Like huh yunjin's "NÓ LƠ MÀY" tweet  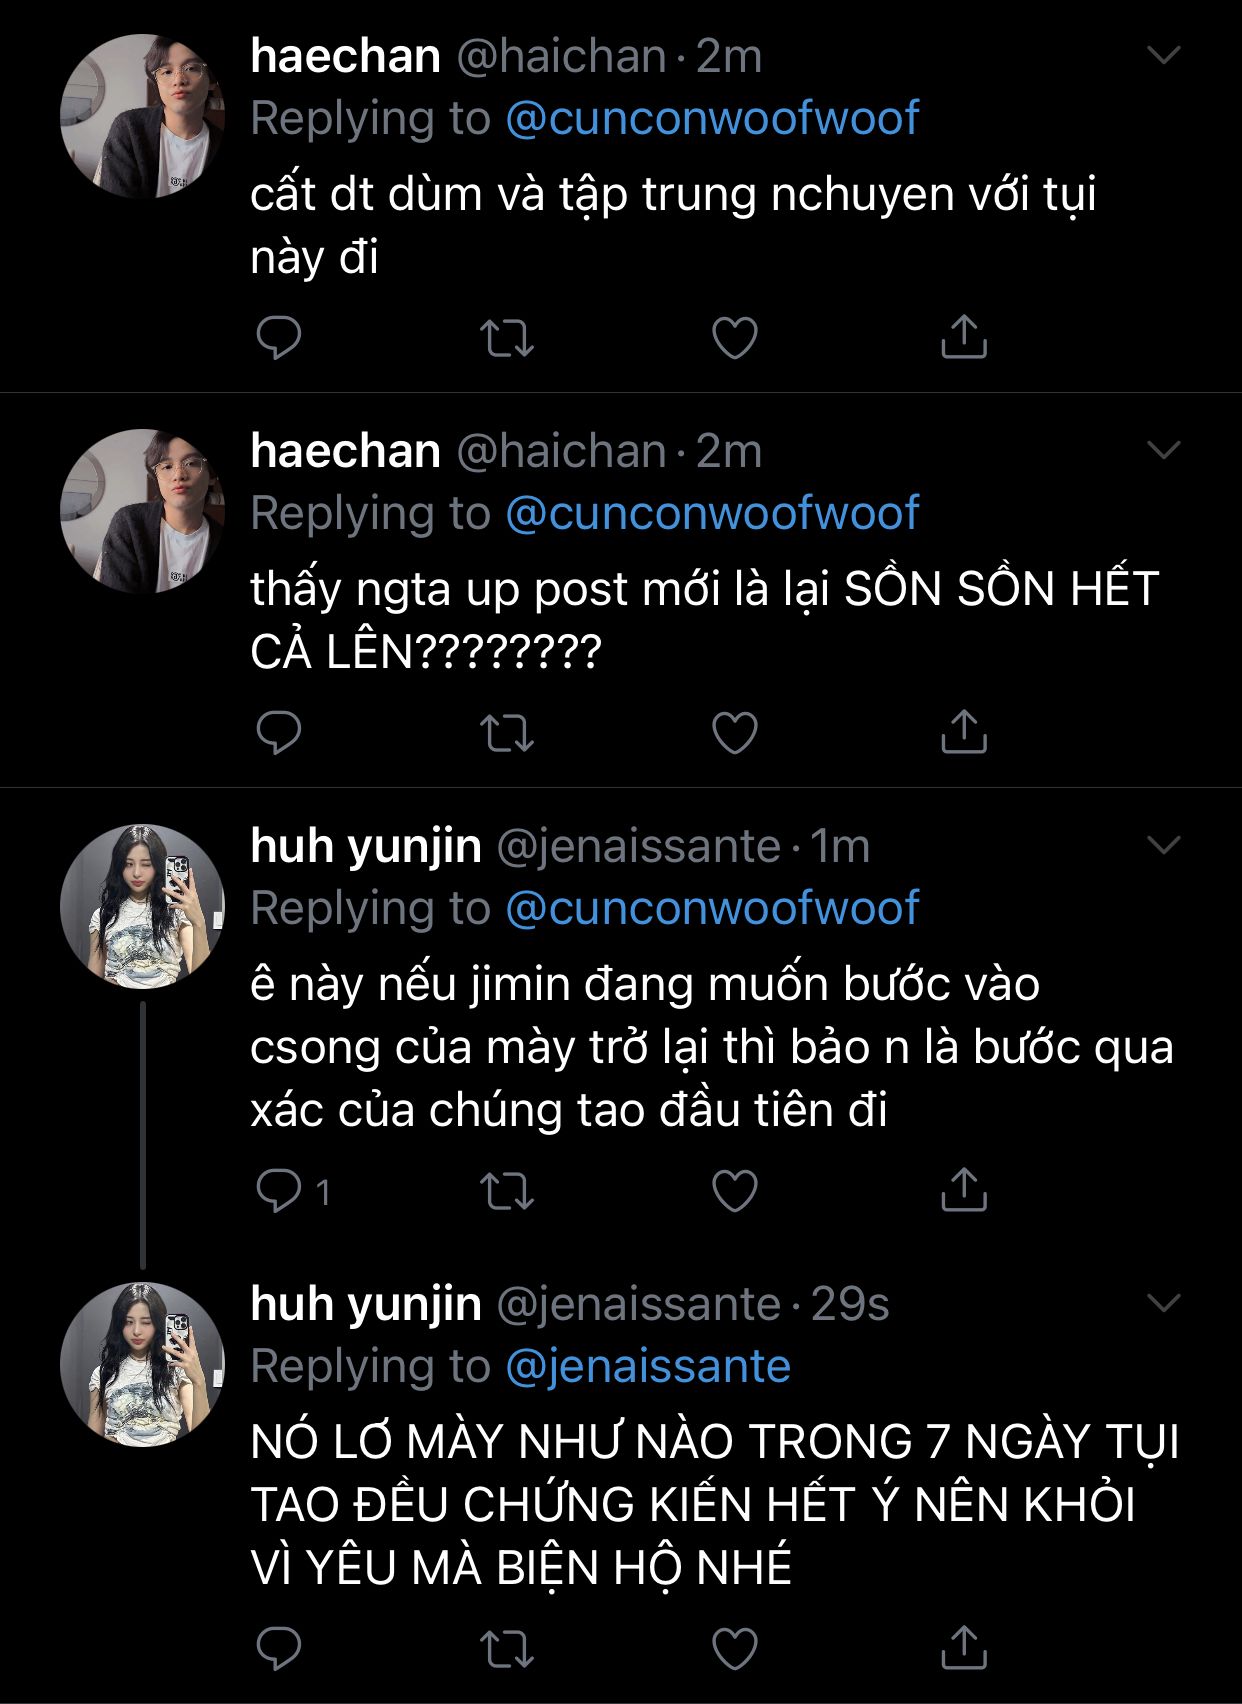coord(735,1649)
